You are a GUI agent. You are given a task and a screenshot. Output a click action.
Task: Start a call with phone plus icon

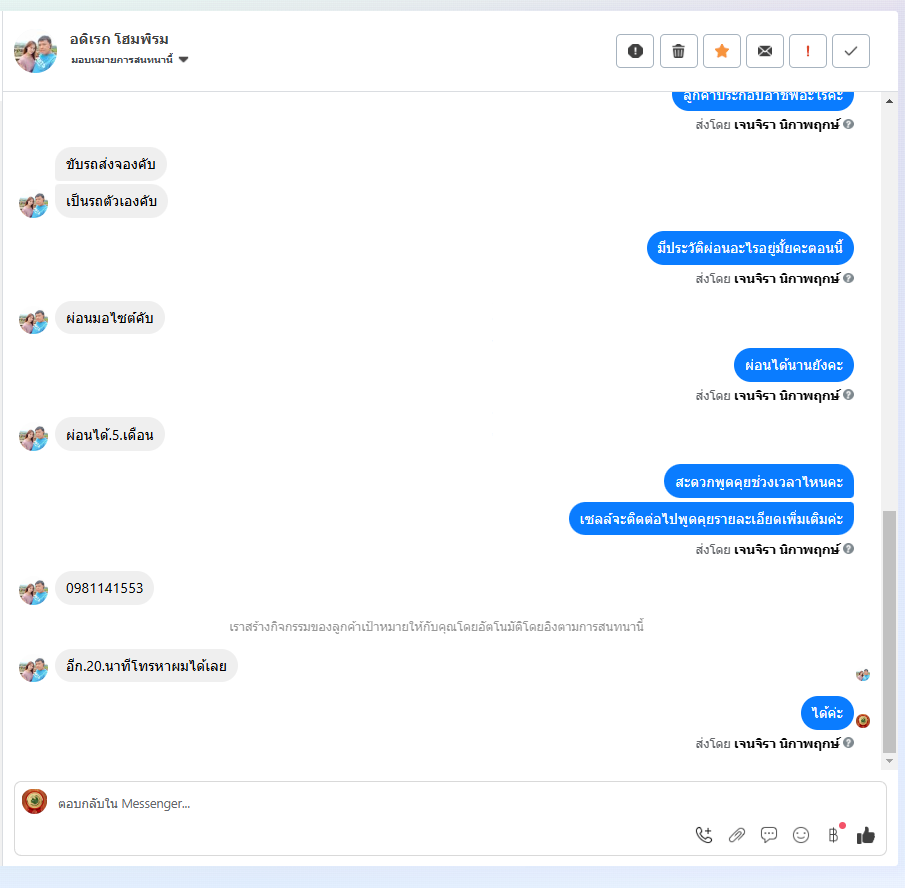point(704,835)
